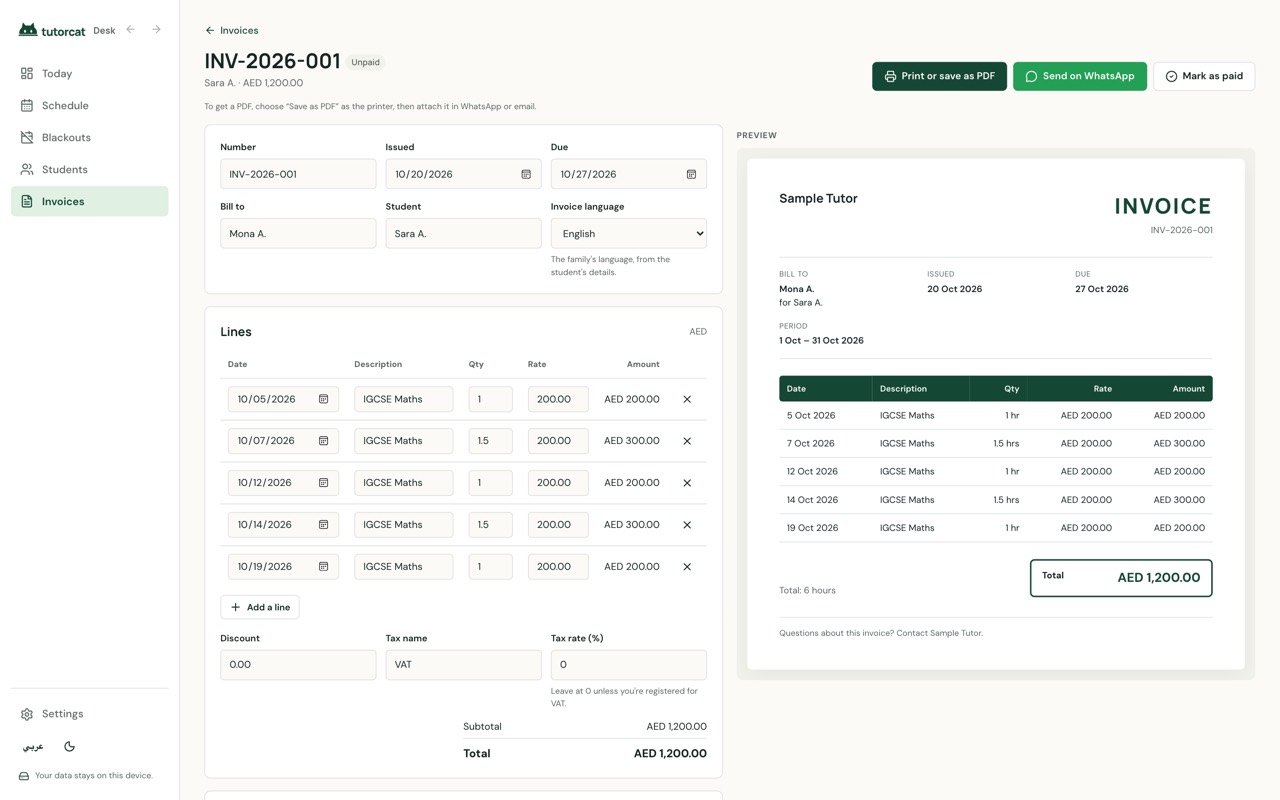Remove the 10/05/2026 line
Screen dimensions: 1280x800
[x=687, y=399]
